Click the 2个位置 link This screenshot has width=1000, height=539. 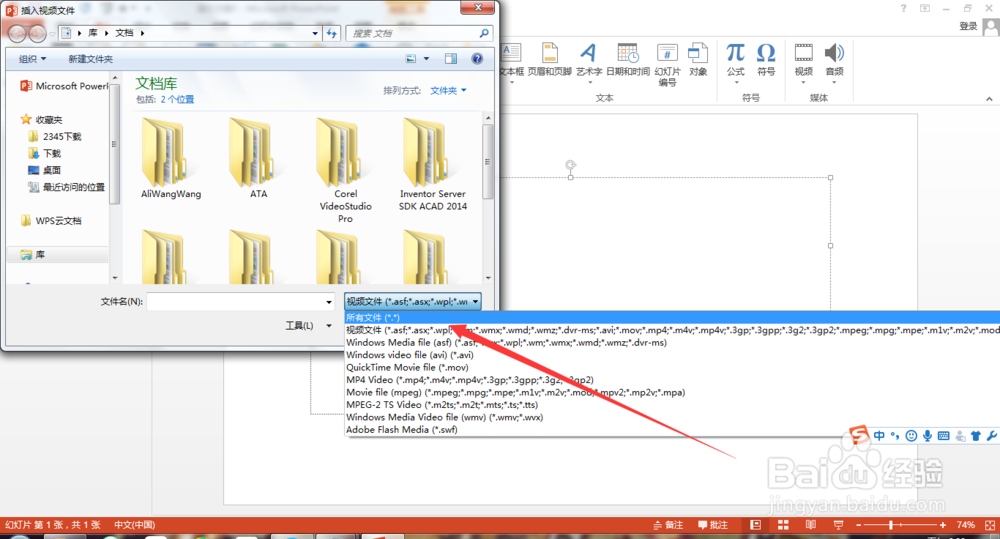point(177,100)
